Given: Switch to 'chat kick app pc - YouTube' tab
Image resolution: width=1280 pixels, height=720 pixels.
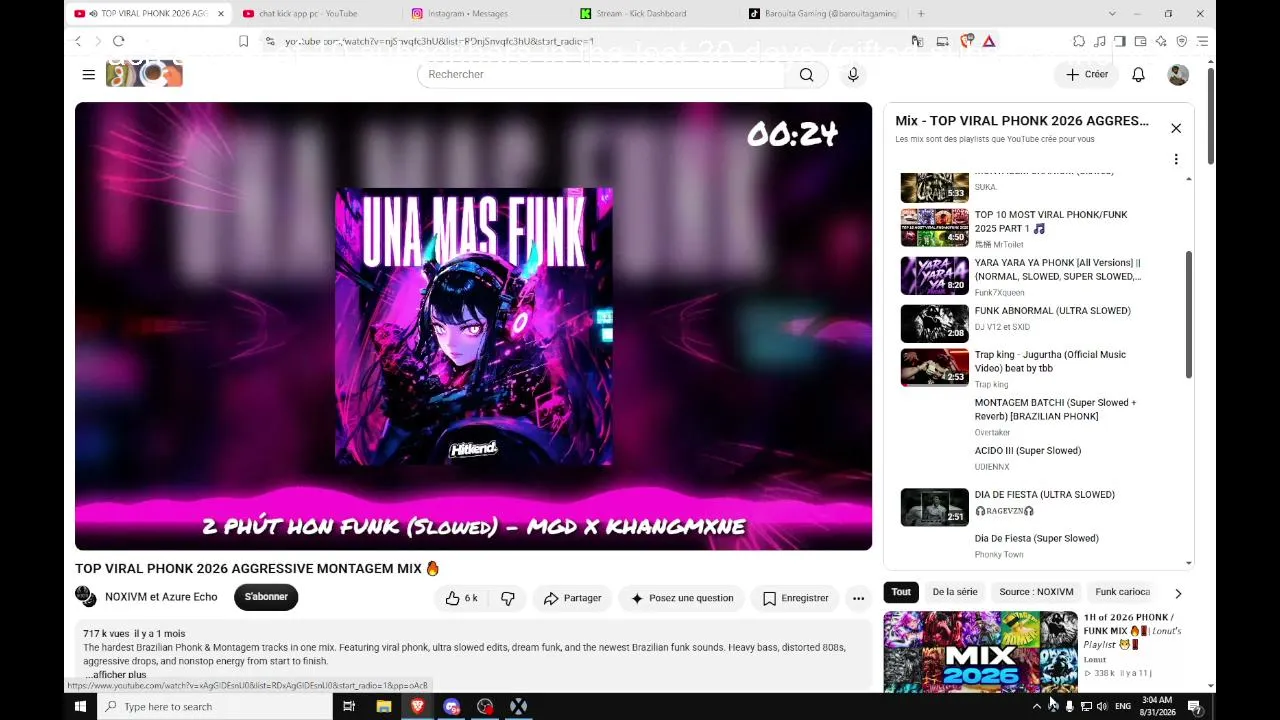Looking at the screenshot, I should pyautogui.click(x=316, y=14).
